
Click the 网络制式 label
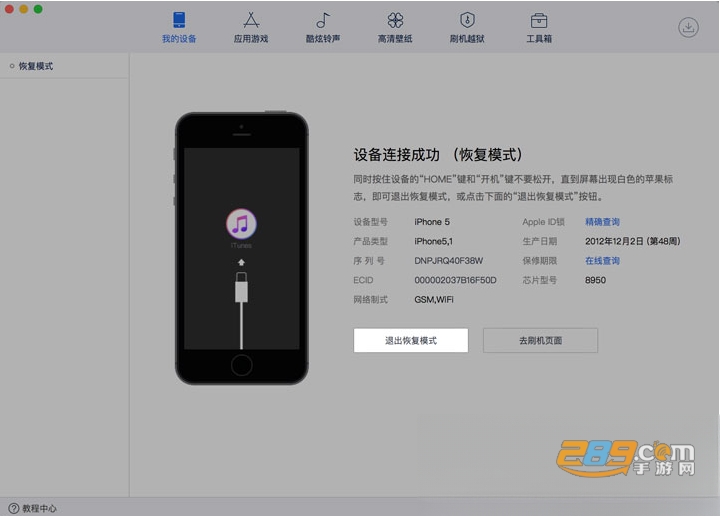[371, 299]
